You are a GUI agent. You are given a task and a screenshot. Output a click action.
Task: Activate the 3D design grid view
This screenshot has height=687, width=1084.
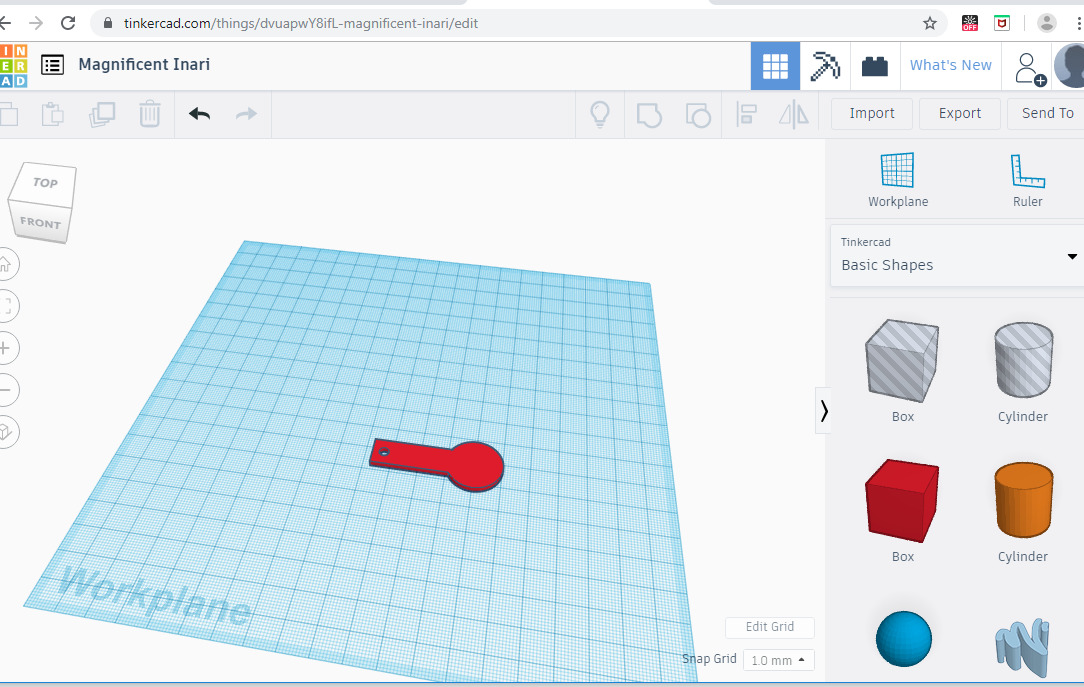pyautogui.click(x=775, y=66)
